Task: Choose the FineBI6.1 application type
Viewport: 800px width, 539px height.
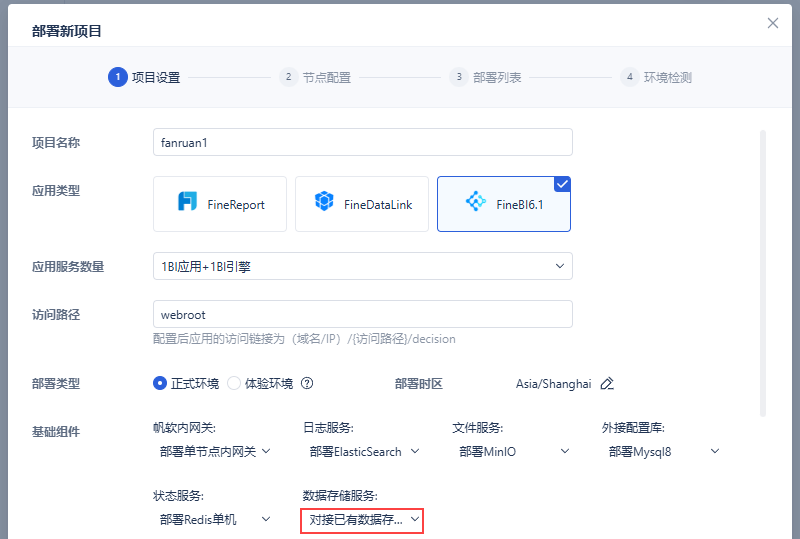Action: (504, 204)
